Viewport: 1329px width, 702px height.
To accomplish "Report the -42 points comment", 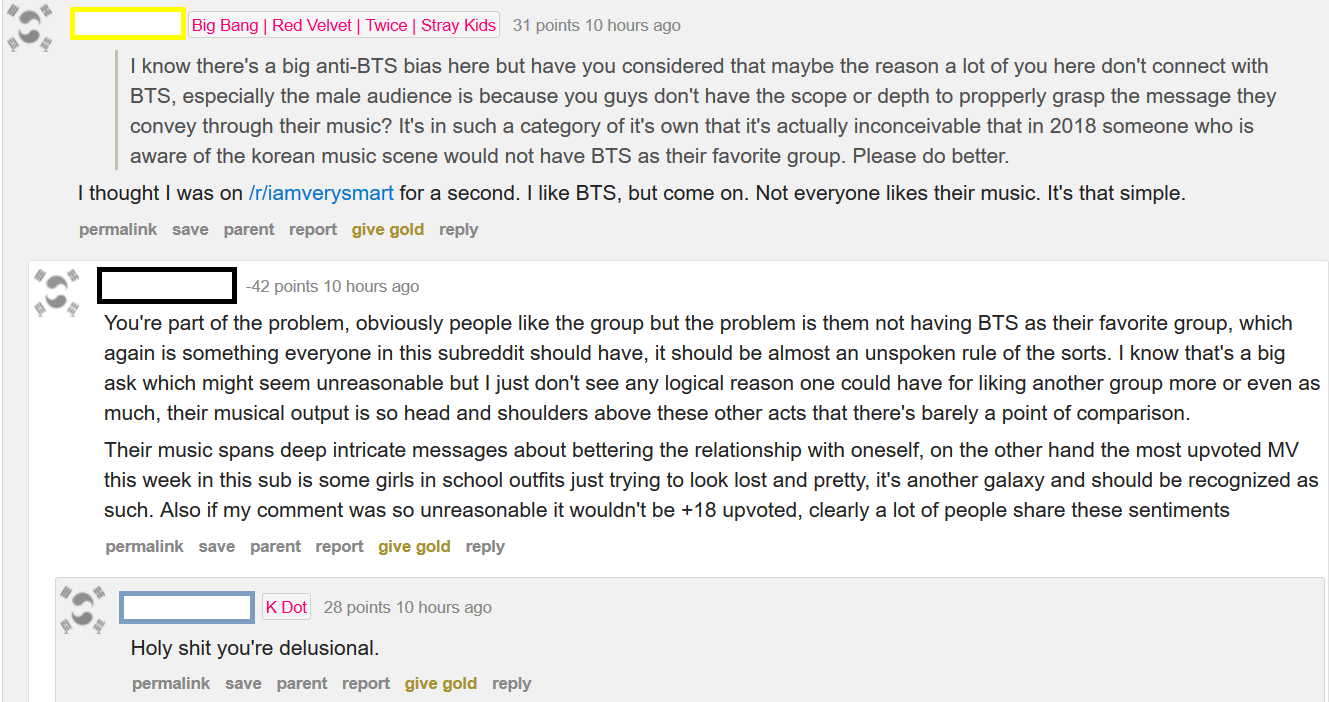I will pyautogui.click(x=339, y=546).
